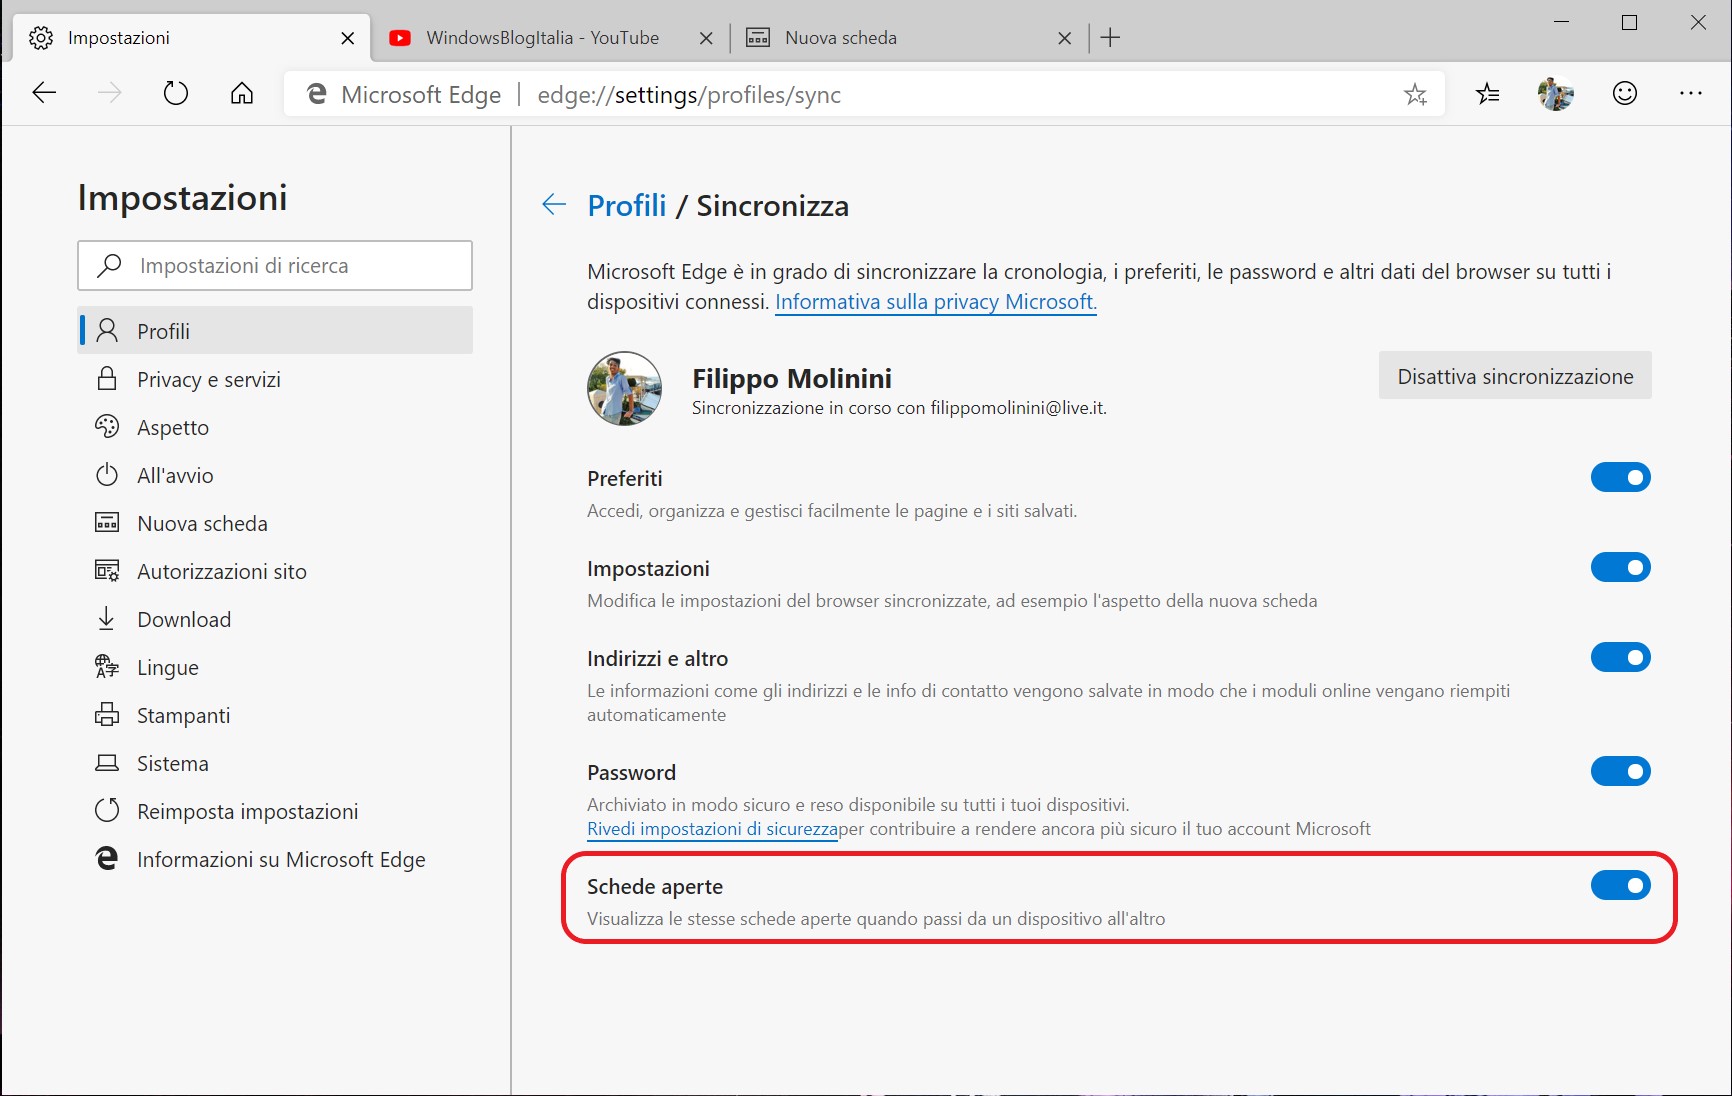Open Informazioni su Microsoft Edge
Image resolution: width=1732 pixels, height=1096 pixels.
[275, 859]
